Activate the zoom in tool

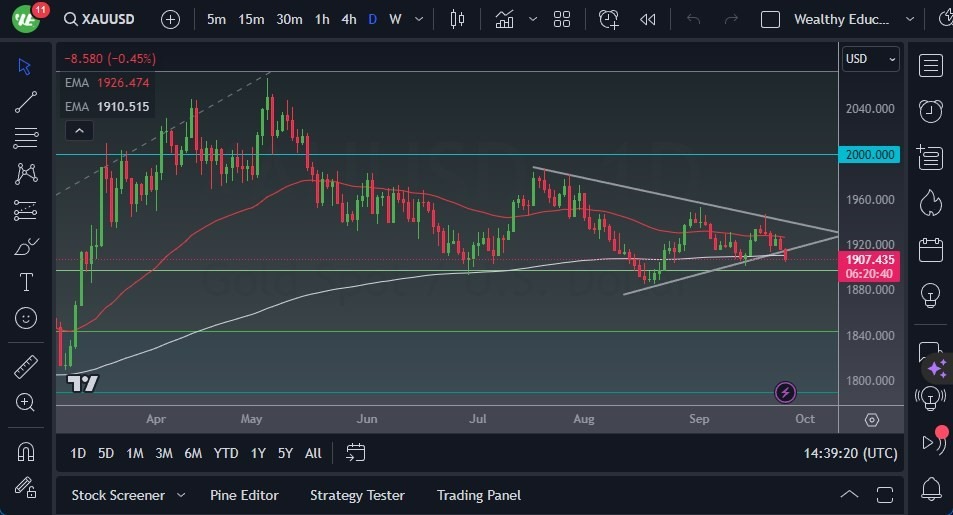click(26, 403)
